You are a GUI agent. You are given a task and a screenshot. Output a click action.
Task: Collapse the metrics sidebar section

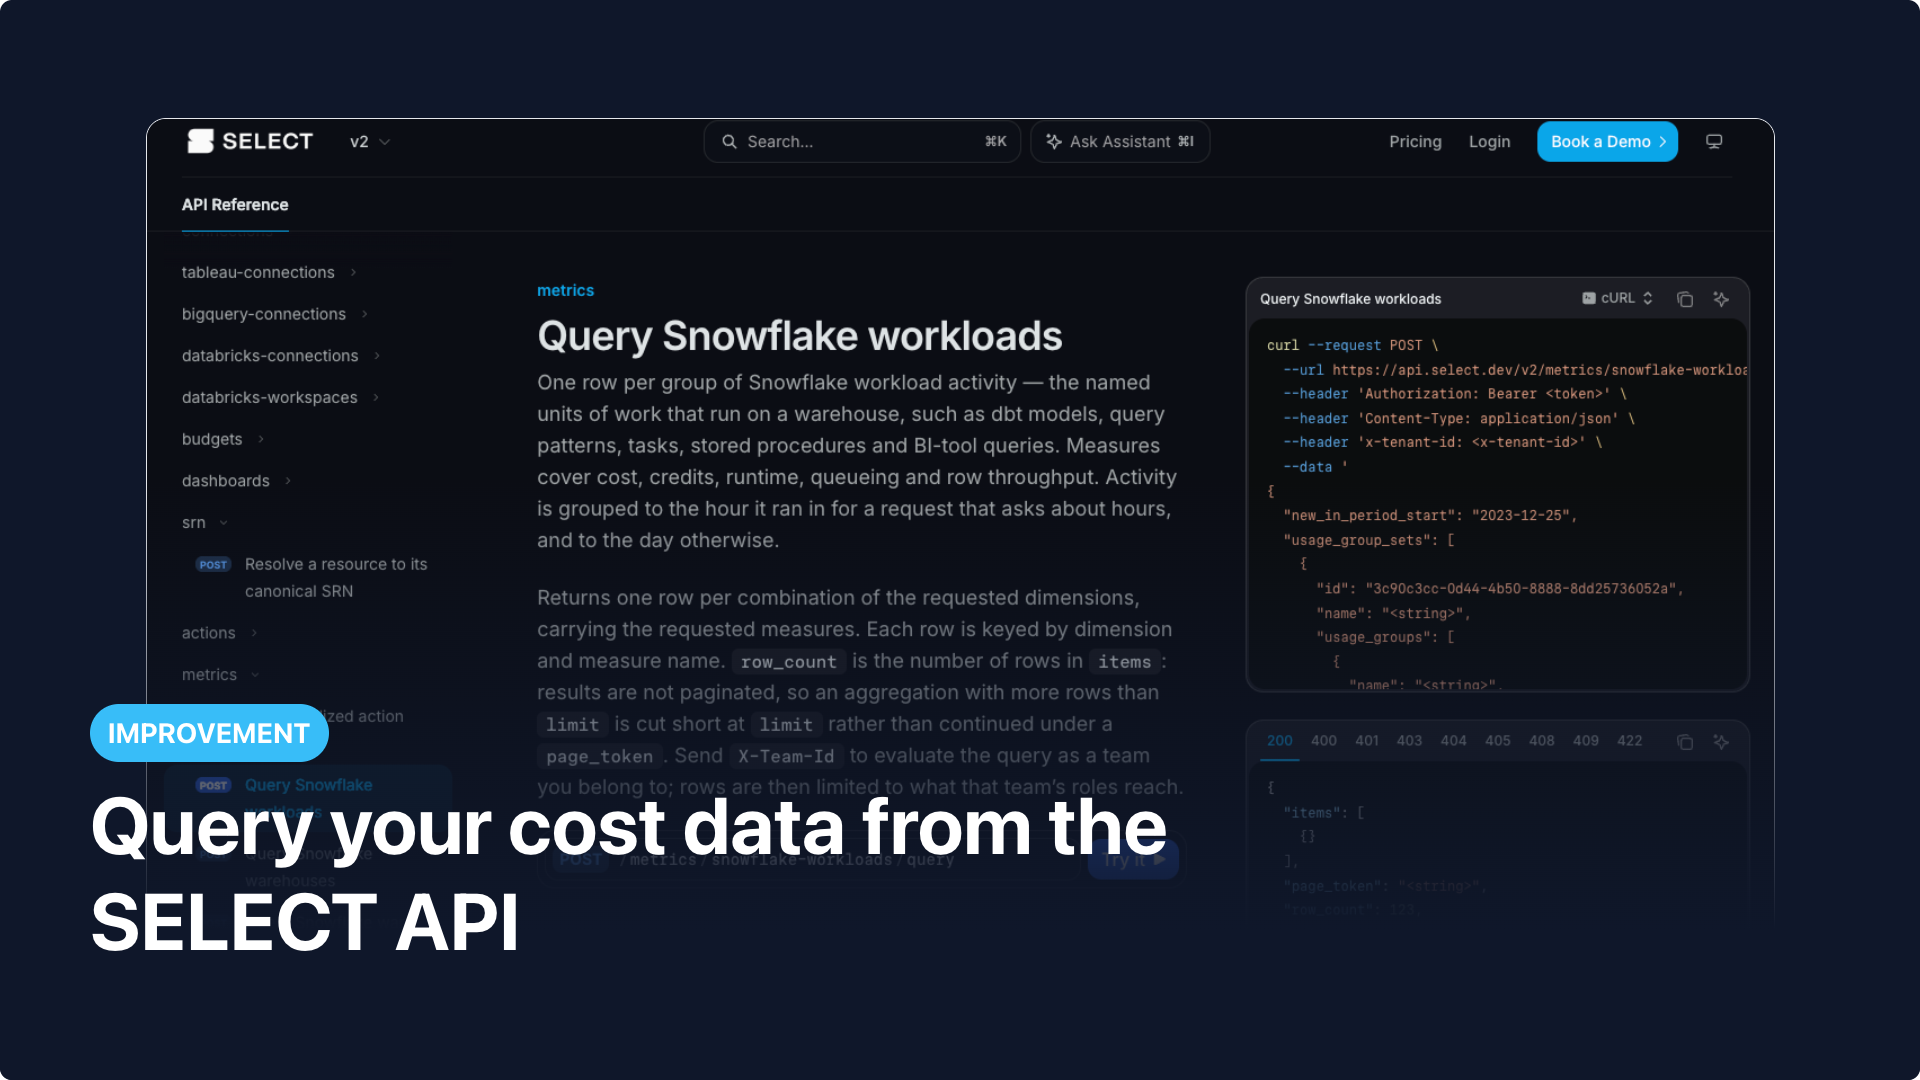coord(221,675)
